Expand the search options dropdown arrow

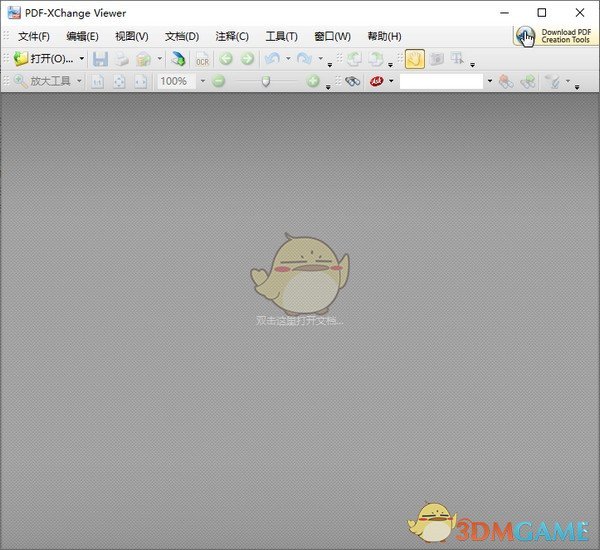coord(568,81)
